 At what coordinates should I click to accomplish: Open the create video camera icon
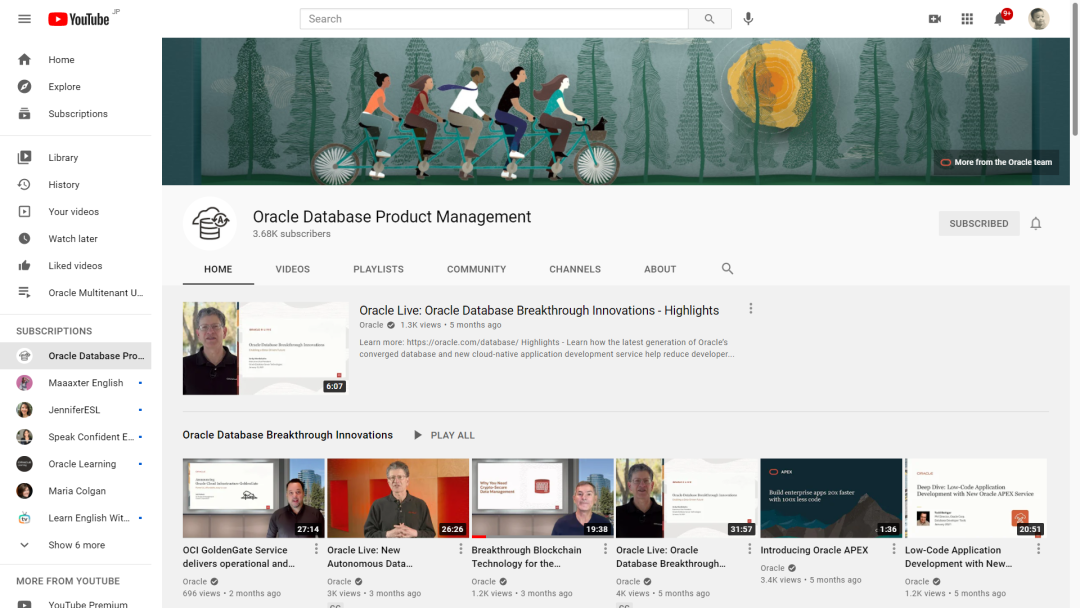tap(935, 19)
